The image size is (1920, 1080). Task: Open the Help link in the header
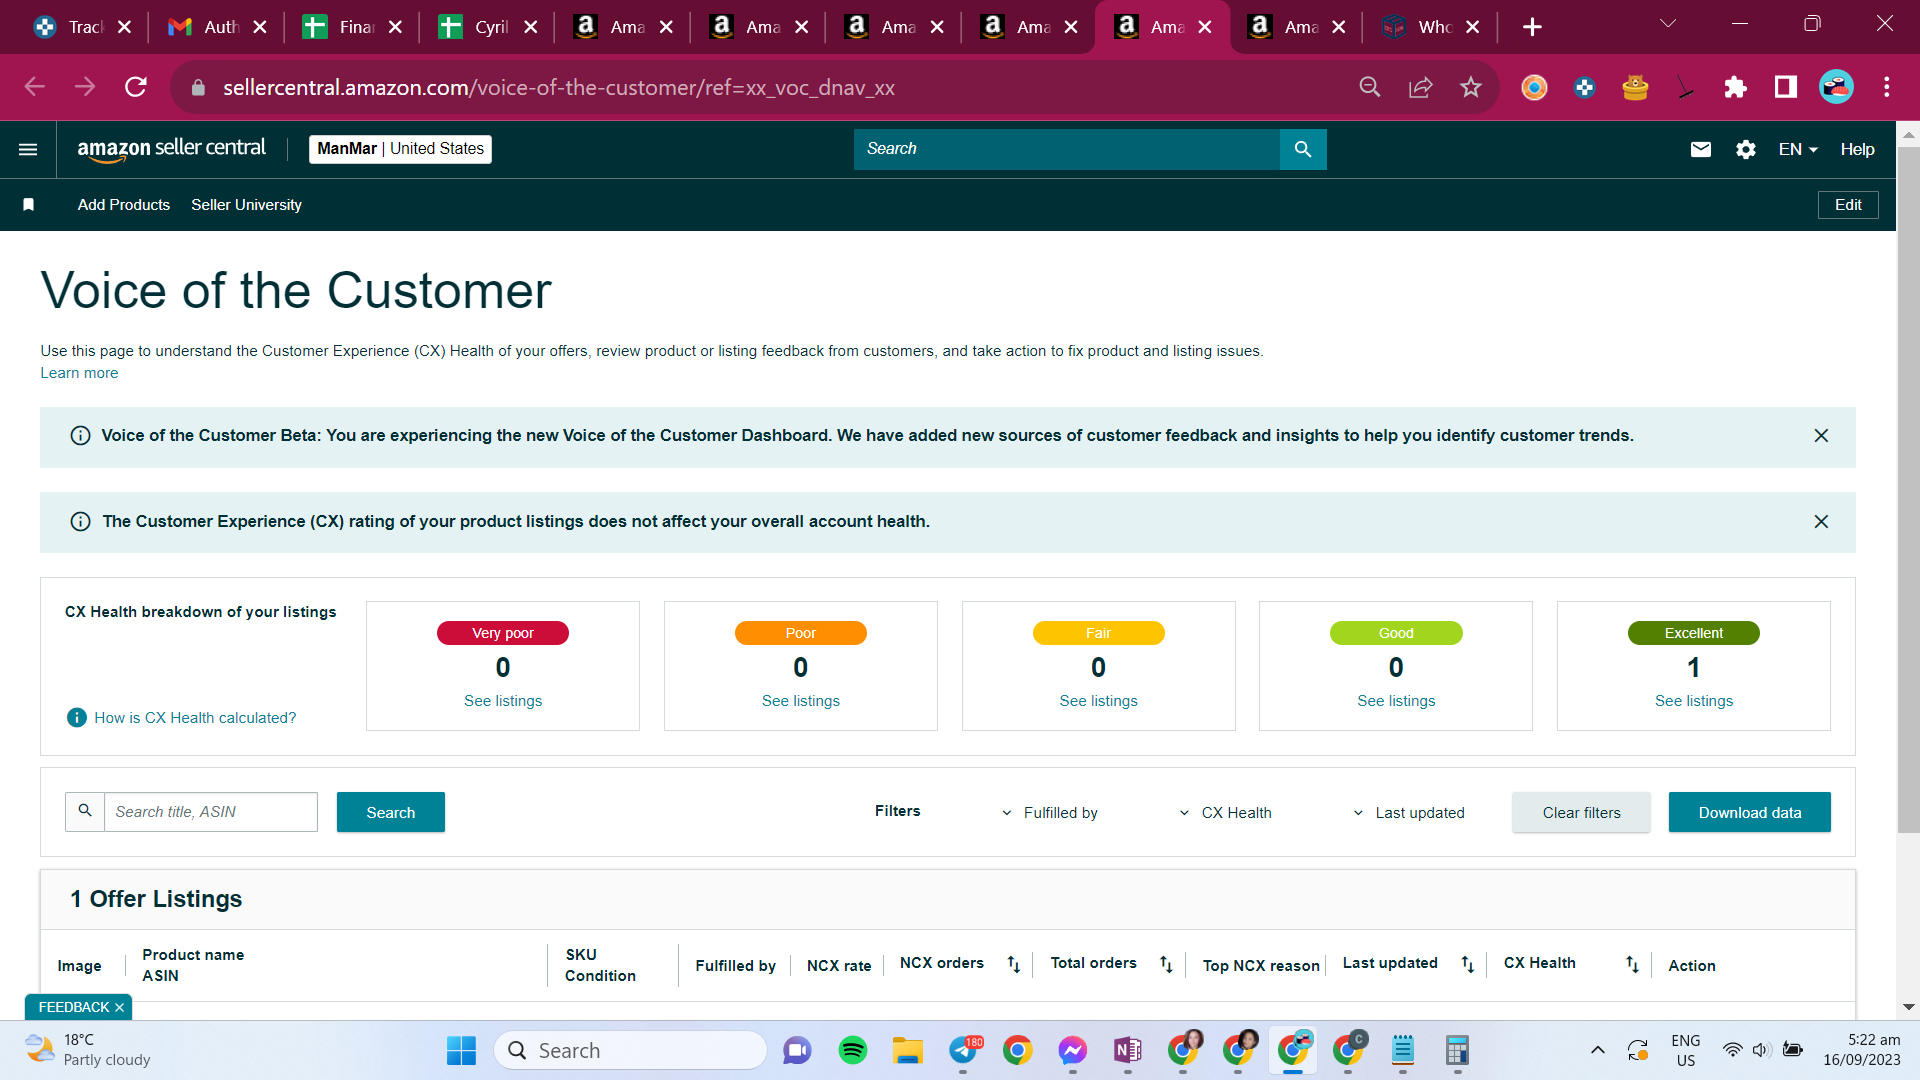[1857, 149]
